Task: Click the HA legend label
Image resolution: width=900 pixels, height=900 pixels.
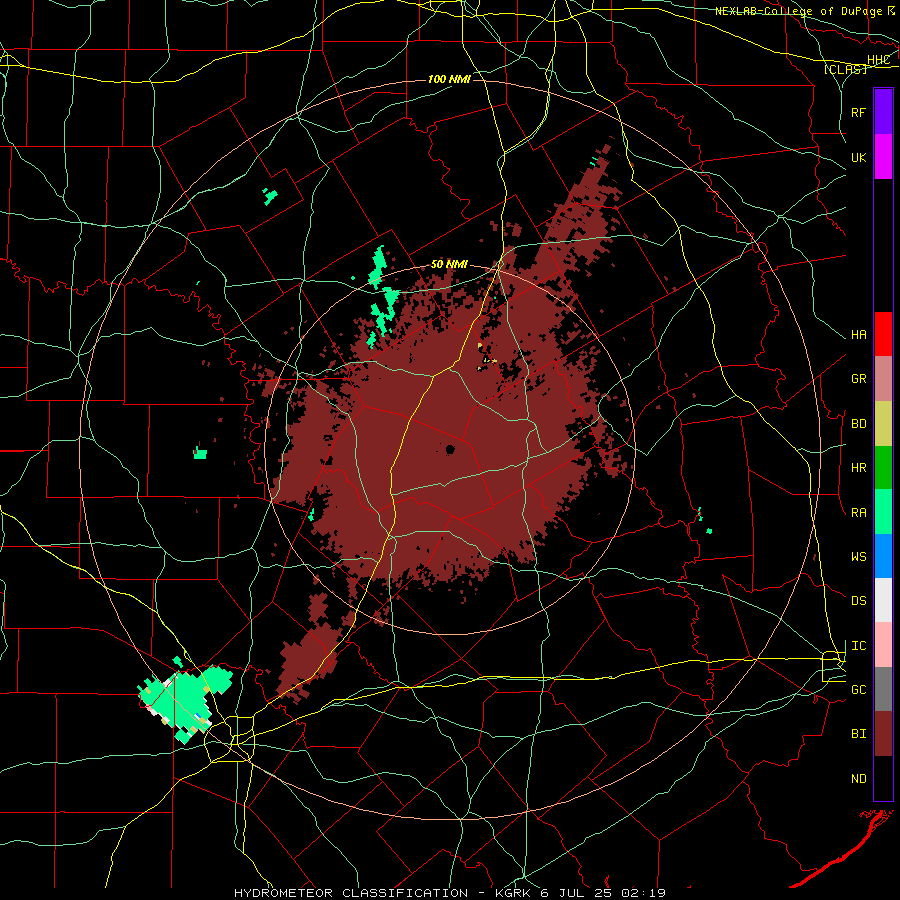Action: click(x=858, y=335)
